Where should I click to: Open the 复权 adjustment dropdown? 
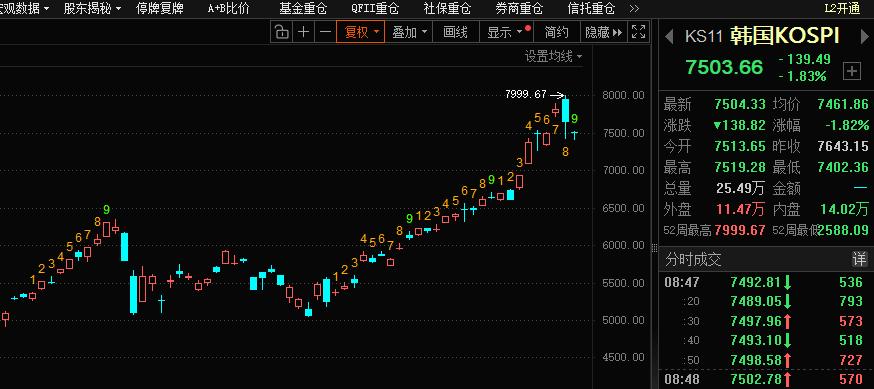(x=360, y=32)
